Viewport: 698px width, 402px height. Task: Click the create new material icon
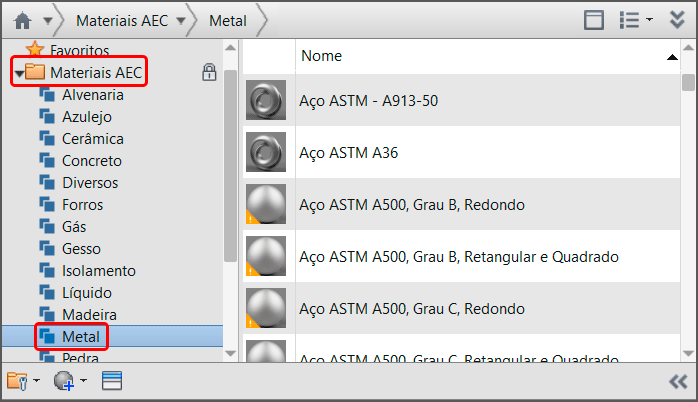point(68,381)
